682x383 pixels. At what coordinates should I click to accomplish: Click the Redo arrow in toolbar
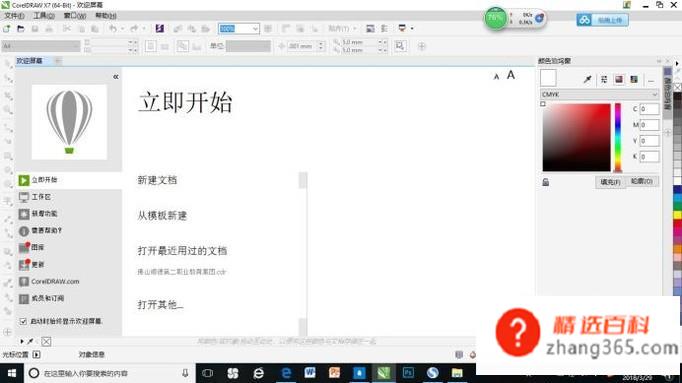point(134,29)
